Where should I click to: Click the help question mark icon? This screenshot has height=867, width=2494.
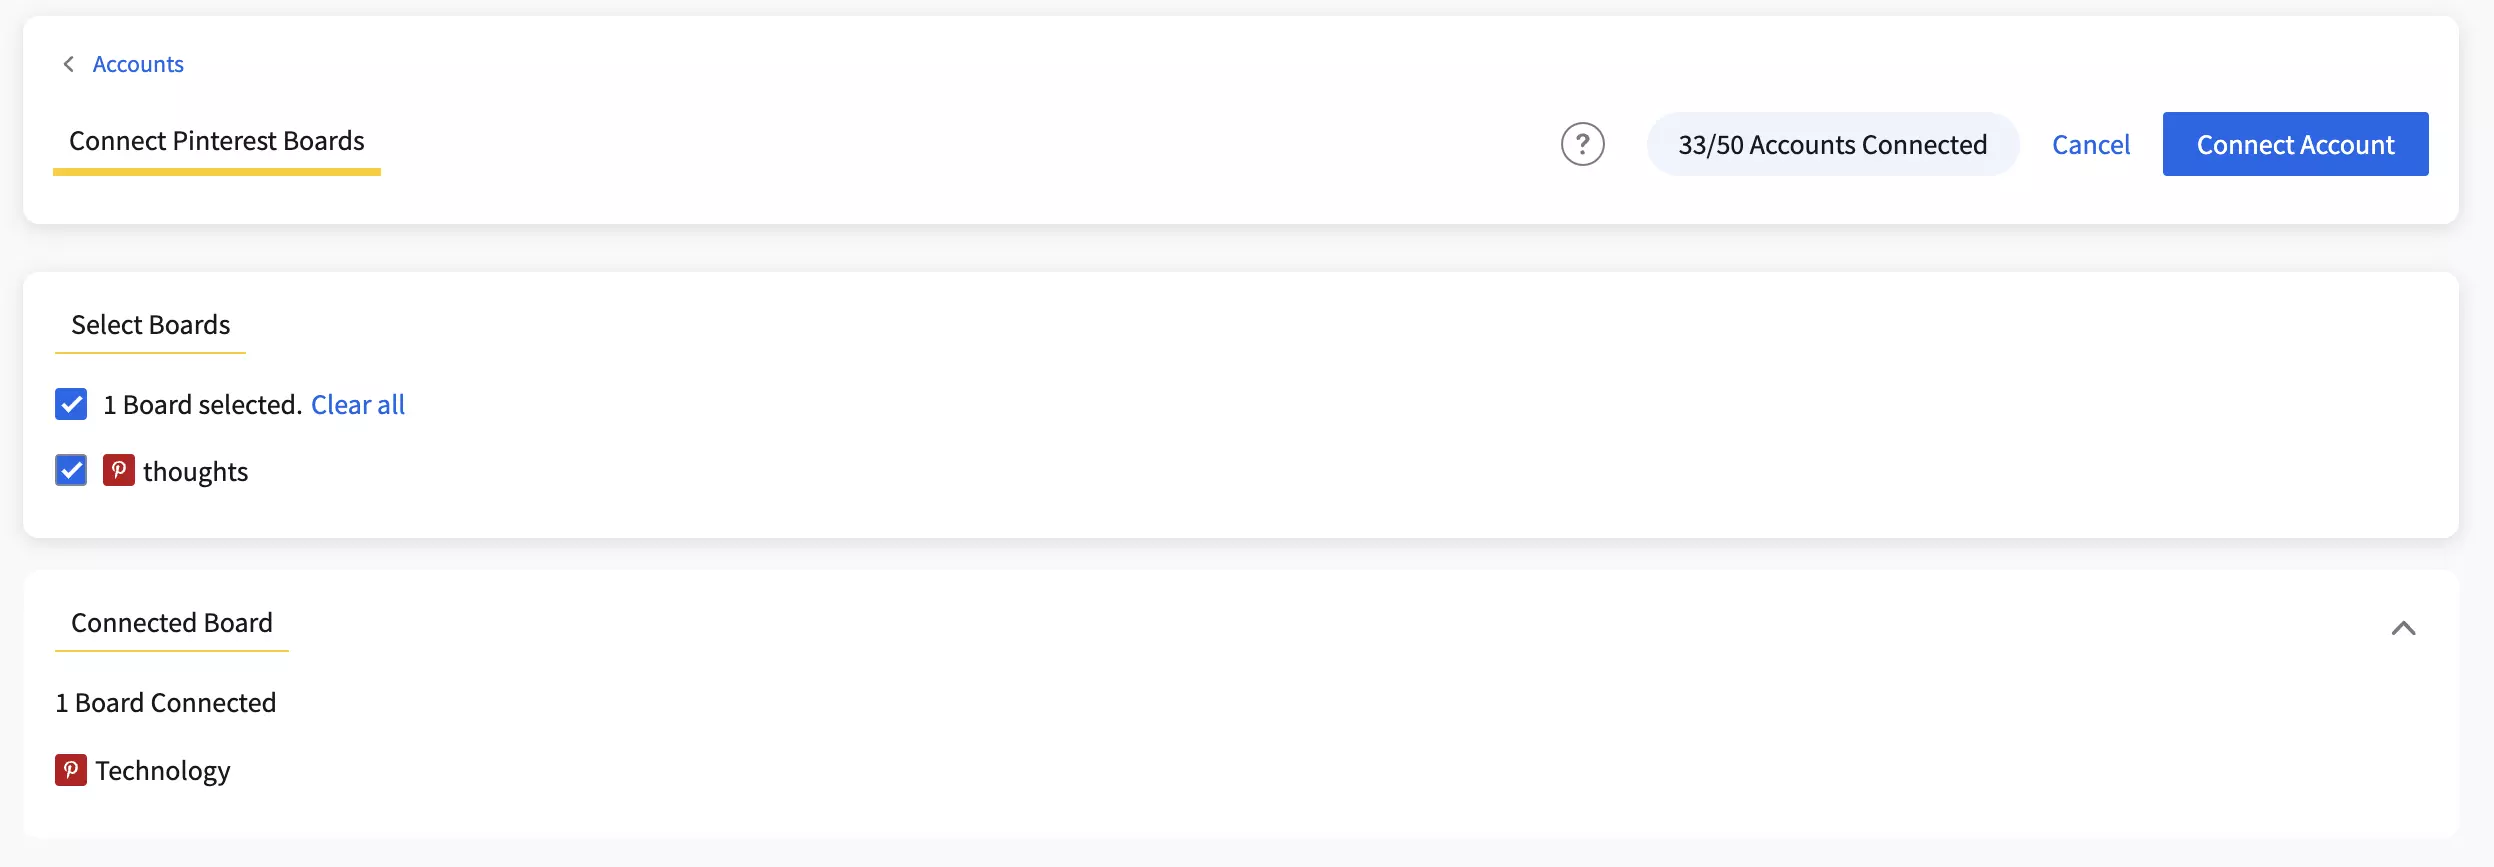pos(1583,144)
